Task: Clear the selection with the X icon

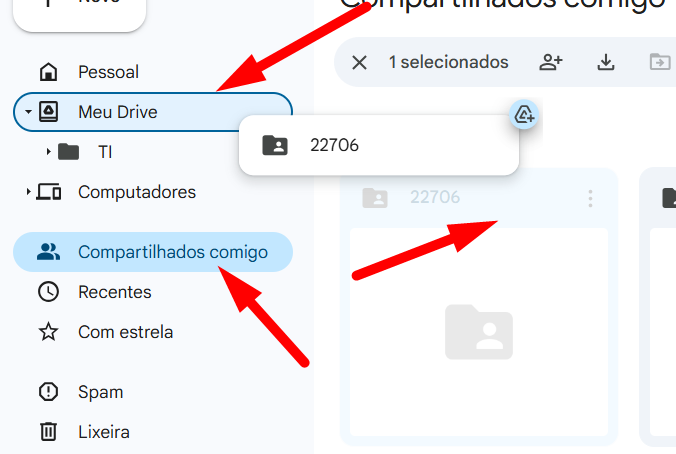Action: [x=360, y=63]
